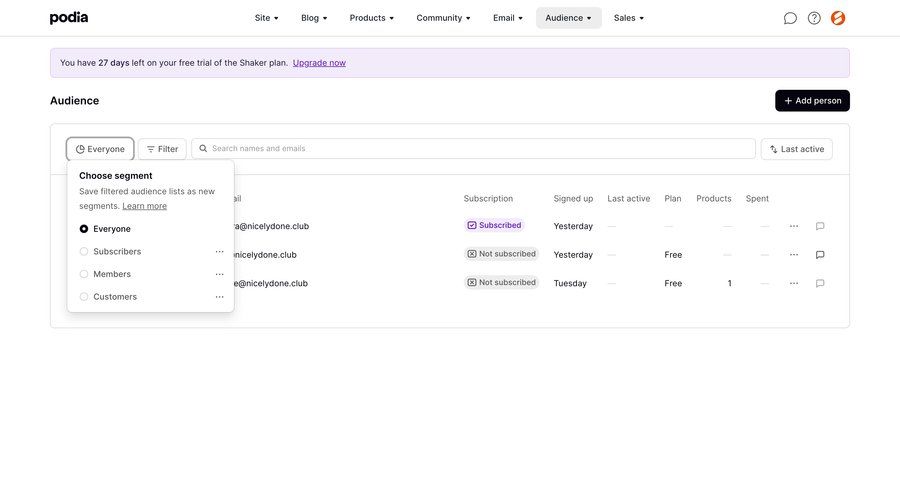Open row actions for the Subscribed person

[x=794, y=226]
